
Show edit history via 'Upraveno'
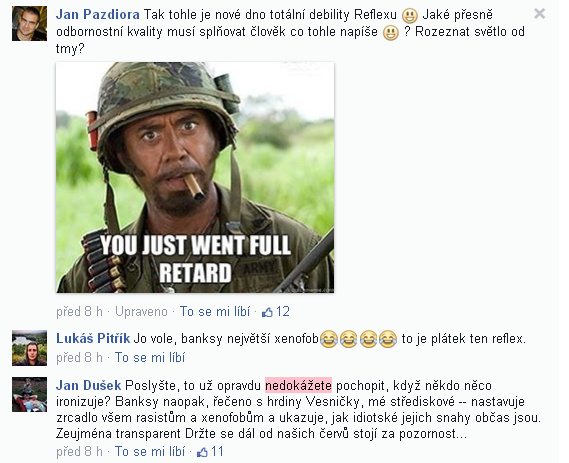pos(141,312)
